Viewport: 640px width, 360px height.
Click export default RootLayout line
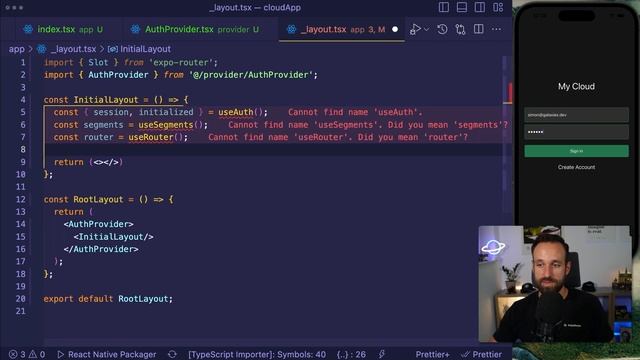[x=108, y=299]
